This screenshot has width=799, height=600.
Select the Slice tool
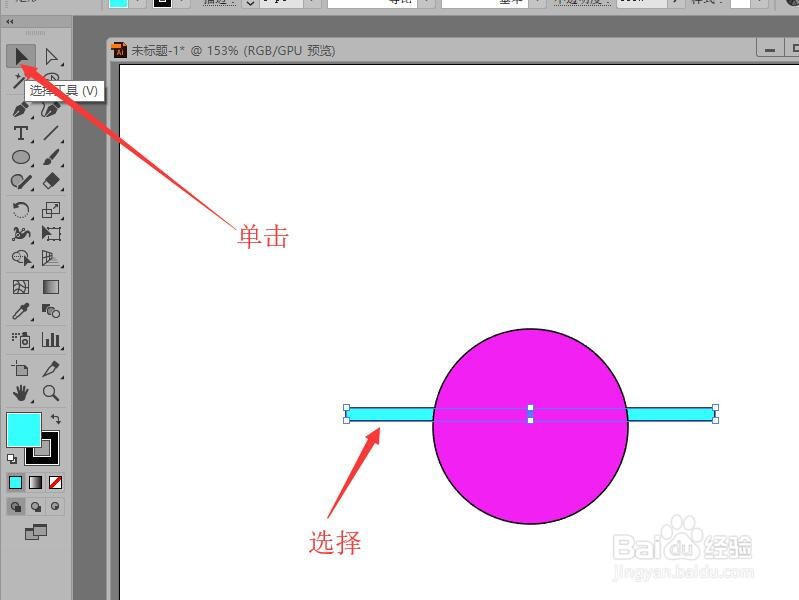pos(51,368)
